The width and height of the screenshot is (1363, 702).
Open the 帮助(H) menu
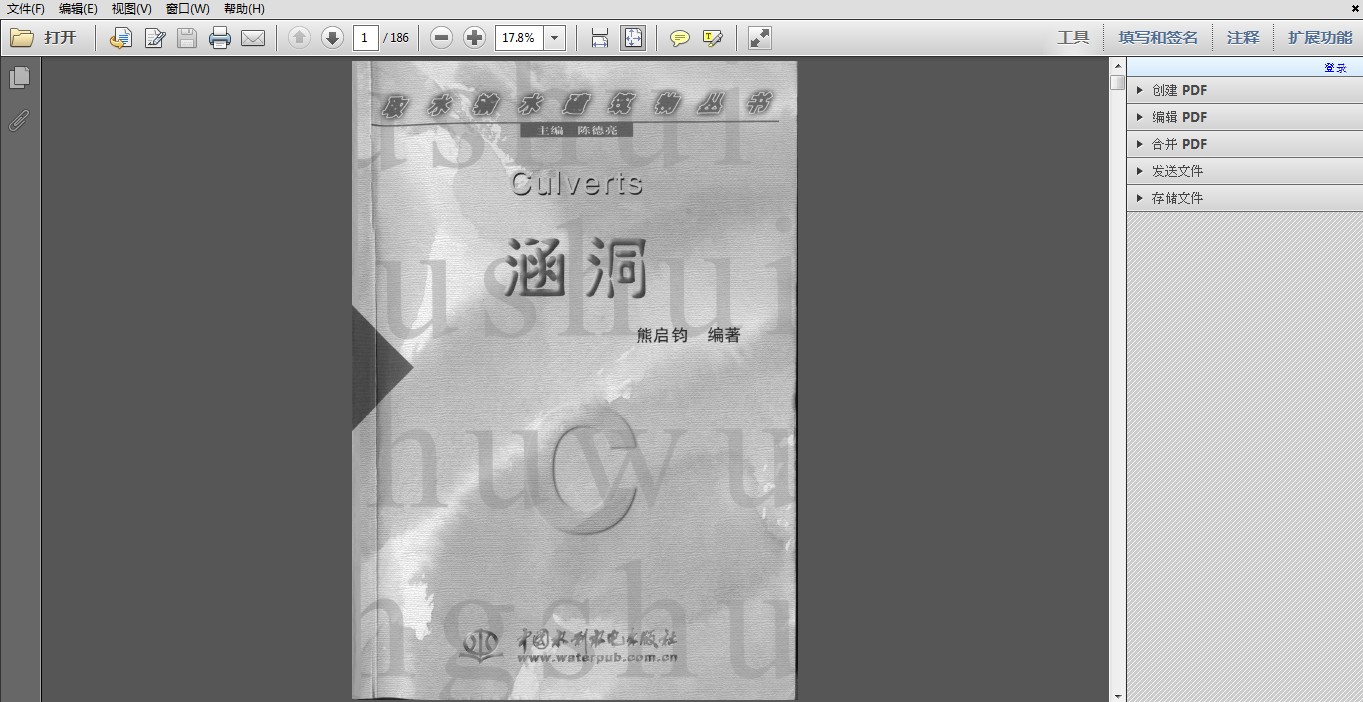coord(245,9)
